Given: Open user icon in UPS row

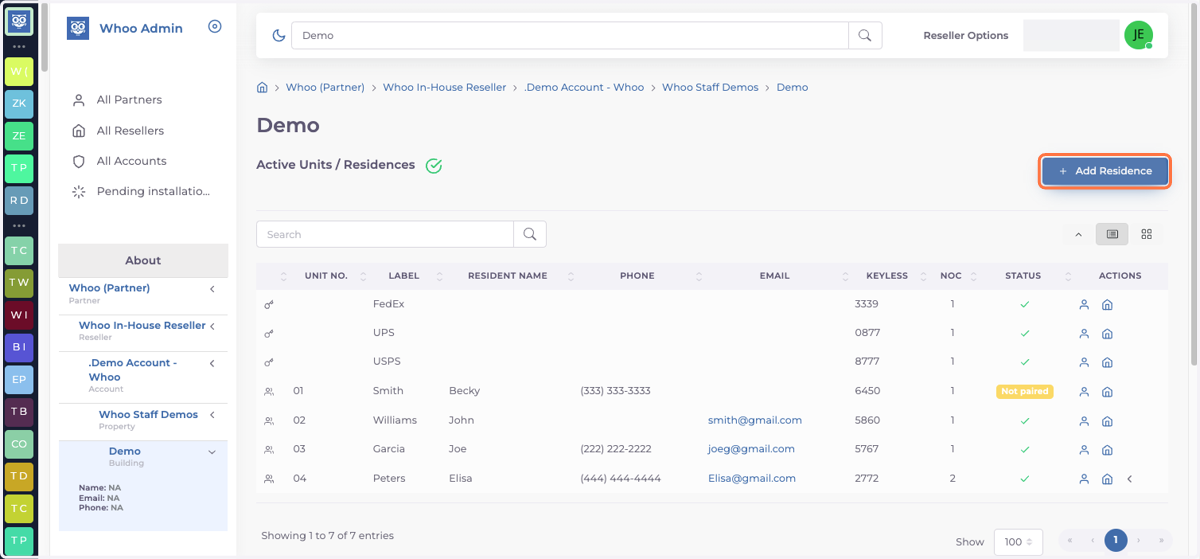Looking at the screenshot, I should coord(1084,333).
